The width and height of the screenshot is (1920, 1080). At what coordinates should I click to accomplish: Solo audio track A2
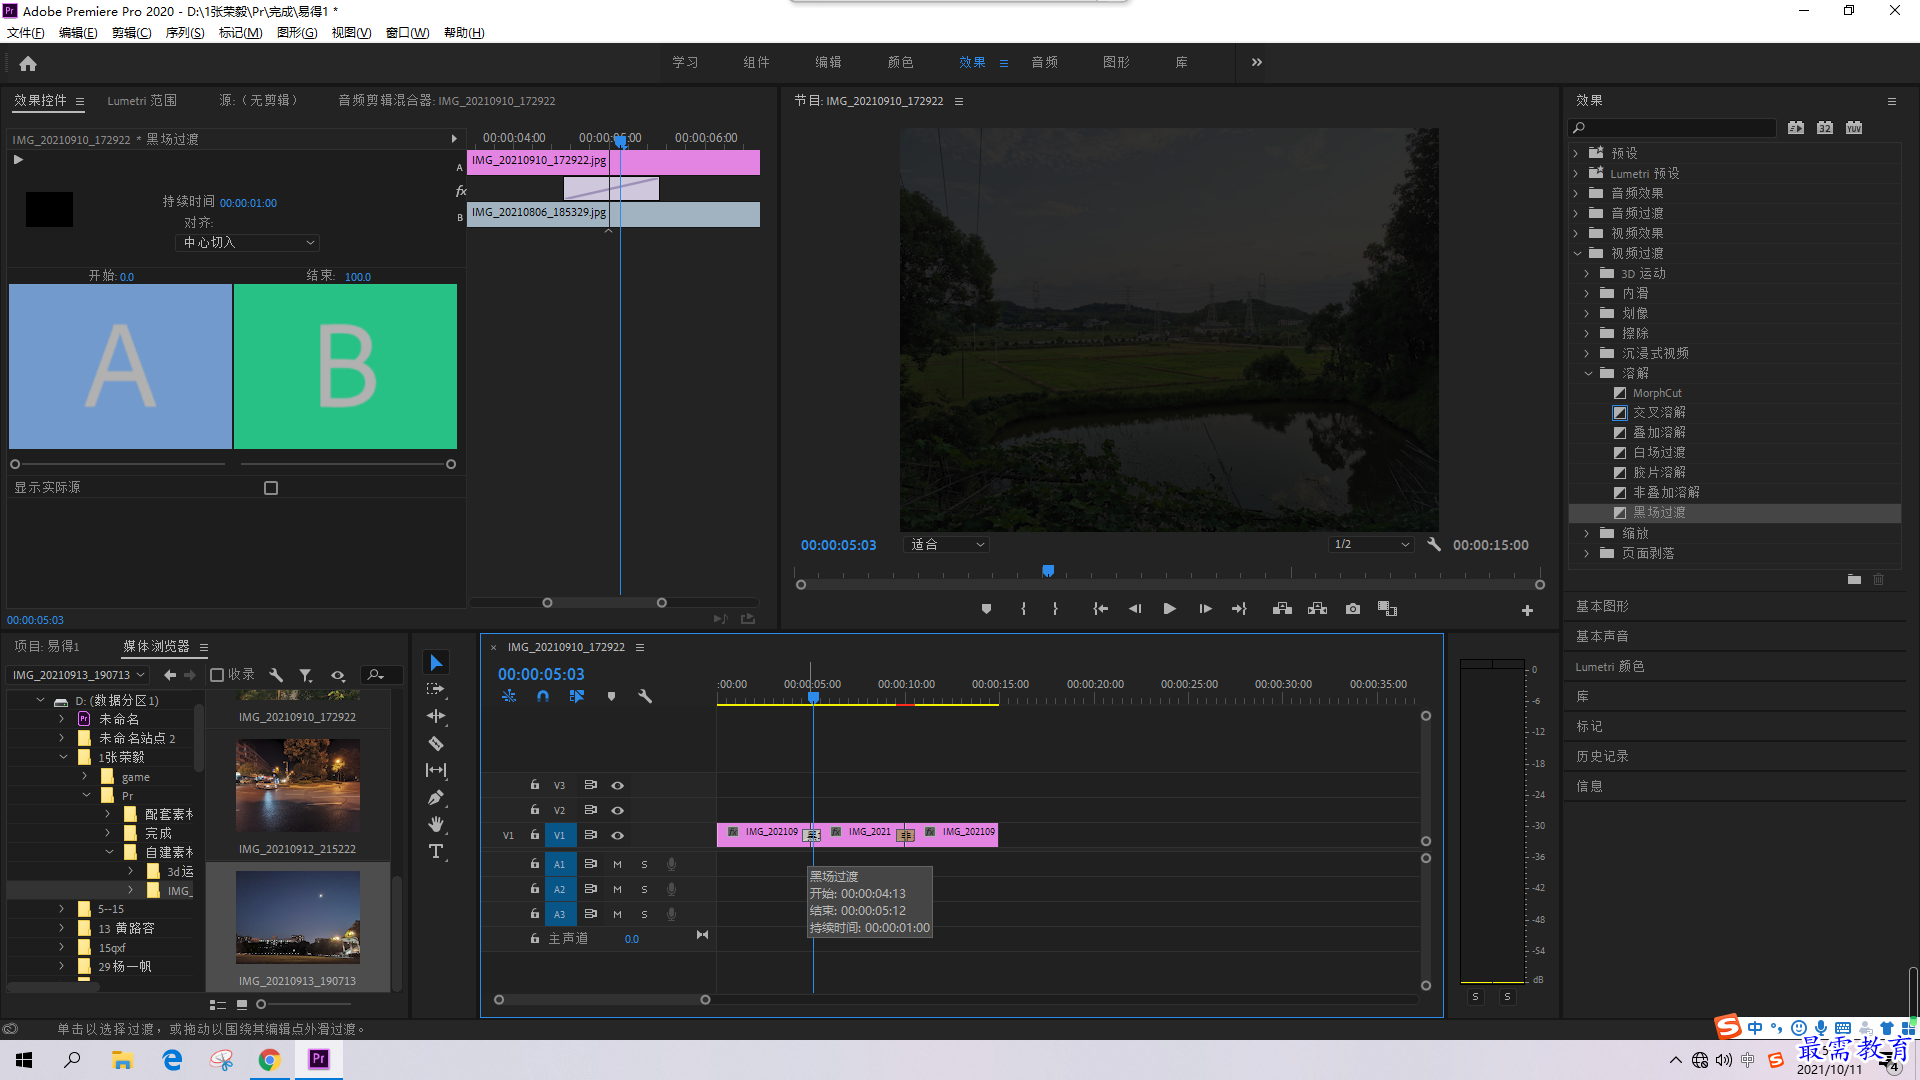pos(644,890)
